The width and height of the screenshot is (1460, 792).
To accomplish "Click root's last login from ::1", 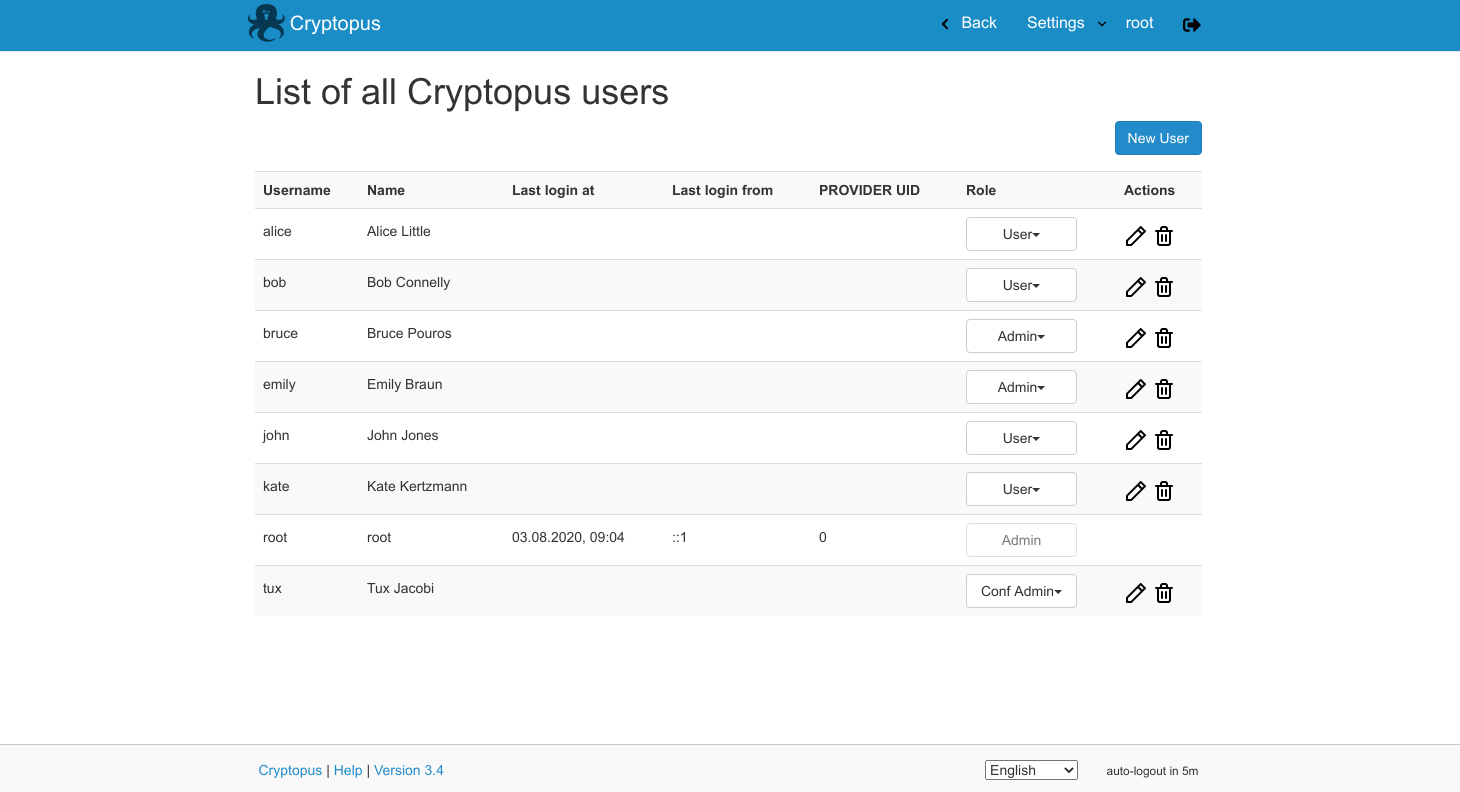I will [x=679, y=537].
